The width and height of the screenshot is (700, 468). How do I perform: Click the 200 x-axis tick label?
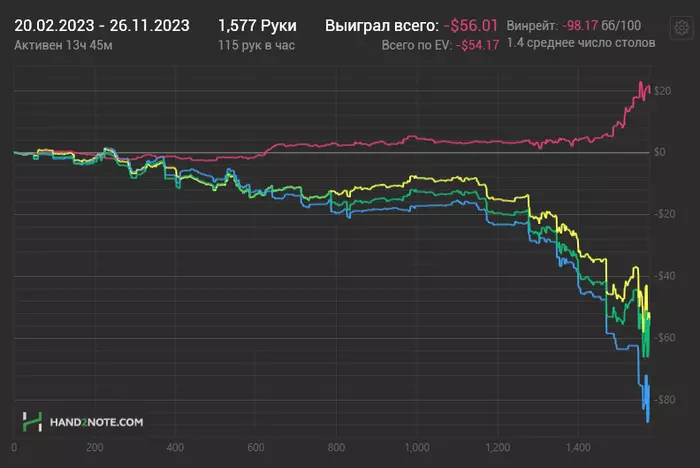pyautogui.click(x=95, y=447)
